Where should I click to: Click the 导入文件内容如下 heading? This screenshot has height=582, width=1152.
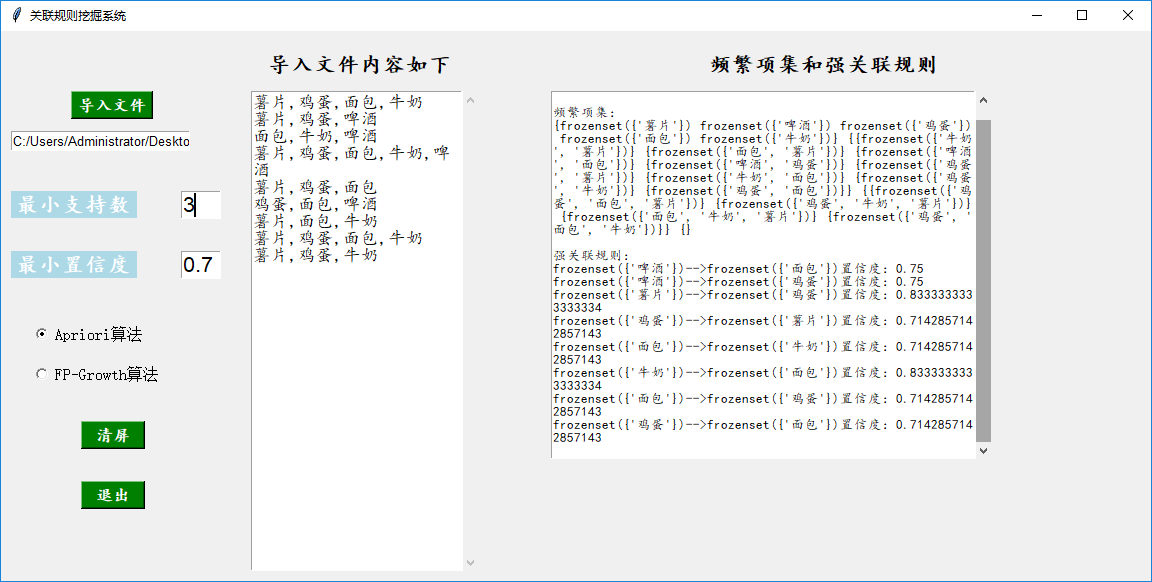(x=359, y=65)
